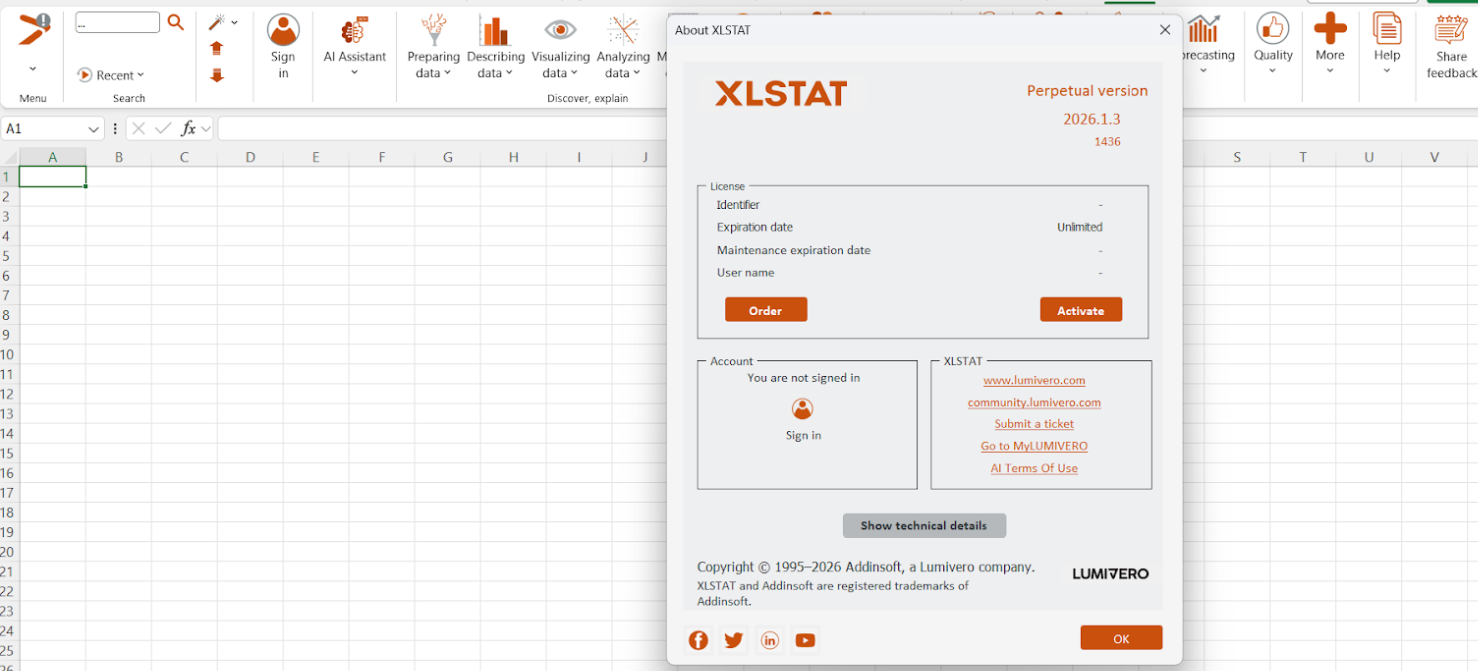Viewport: 1478px width, 671px height.
Task: Click the formula bar Enter checkmark icon
Action: tap(163, 128)
